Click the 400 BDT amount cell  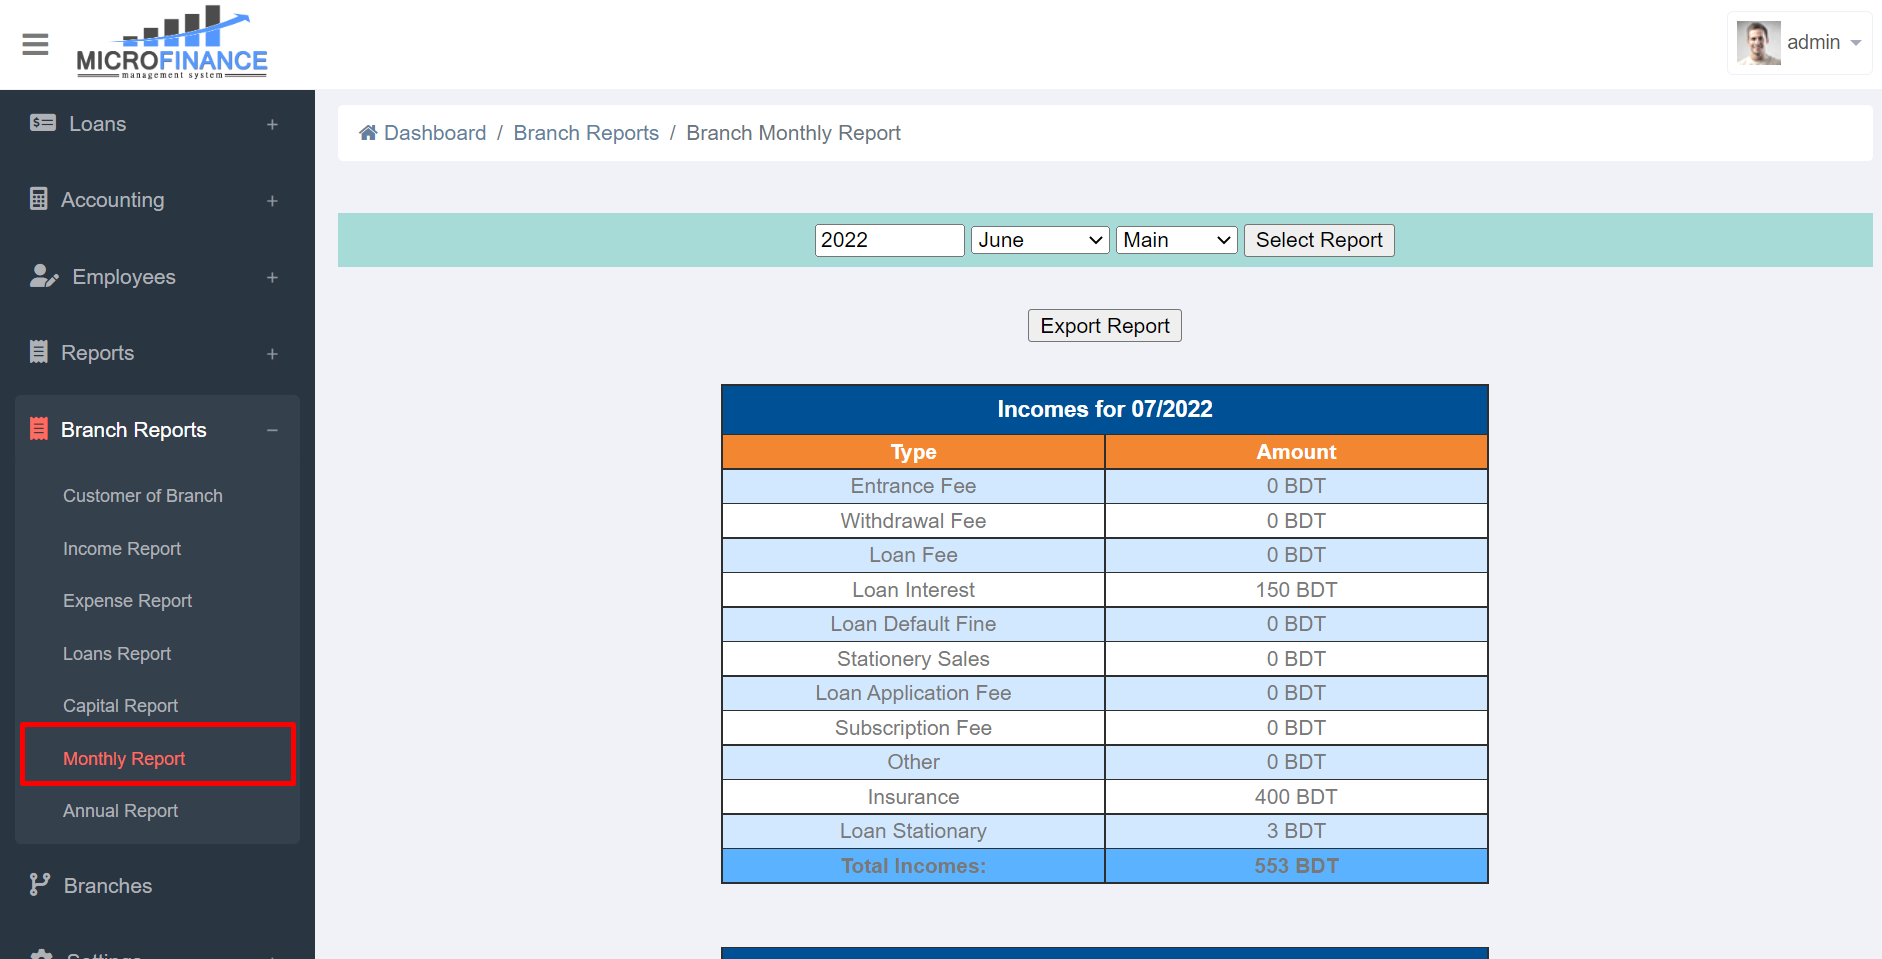[x=1296, y=797]
